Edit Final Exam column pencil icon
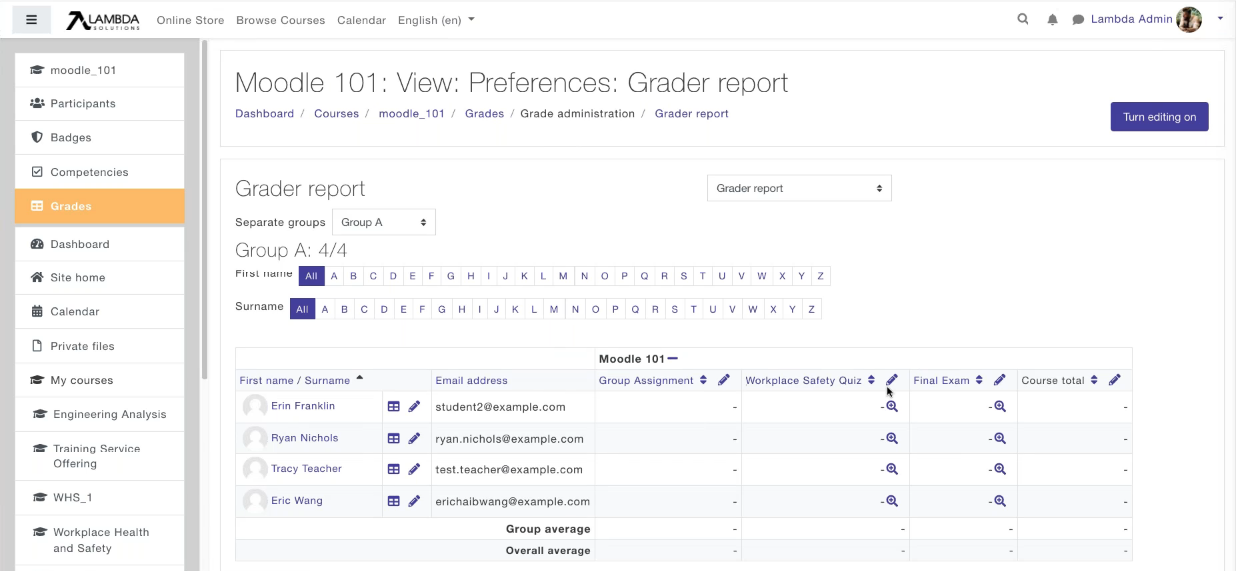This screenshot has width=1236, height=571. point(999,380)
